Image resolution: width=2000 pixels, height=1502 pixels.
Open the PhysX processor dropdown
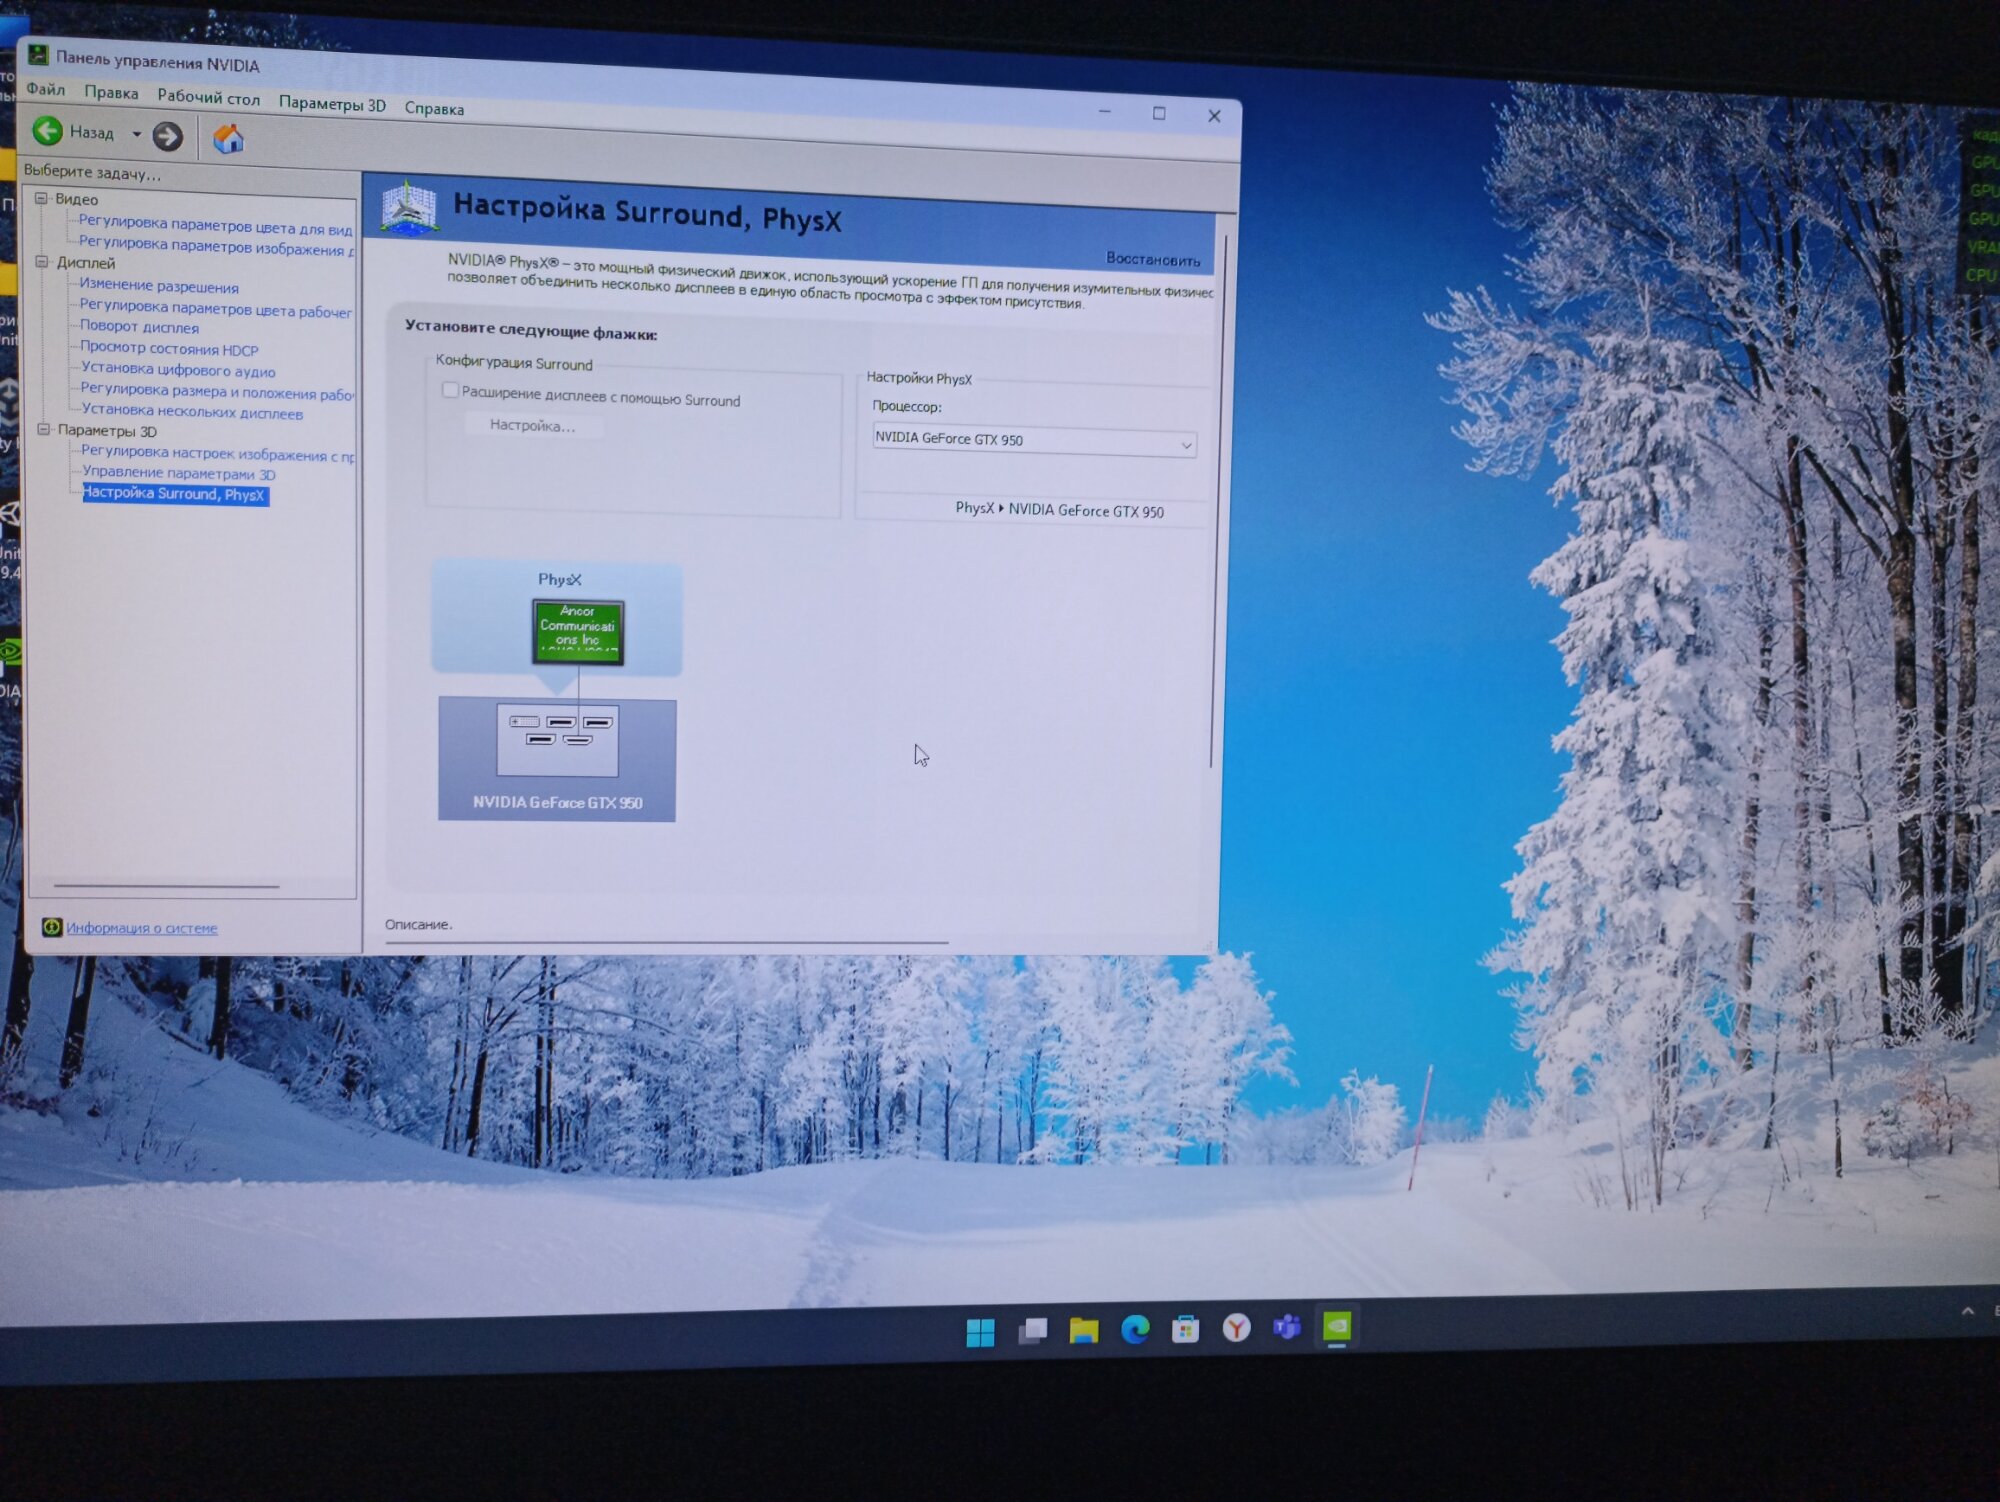pos(1033,441)
